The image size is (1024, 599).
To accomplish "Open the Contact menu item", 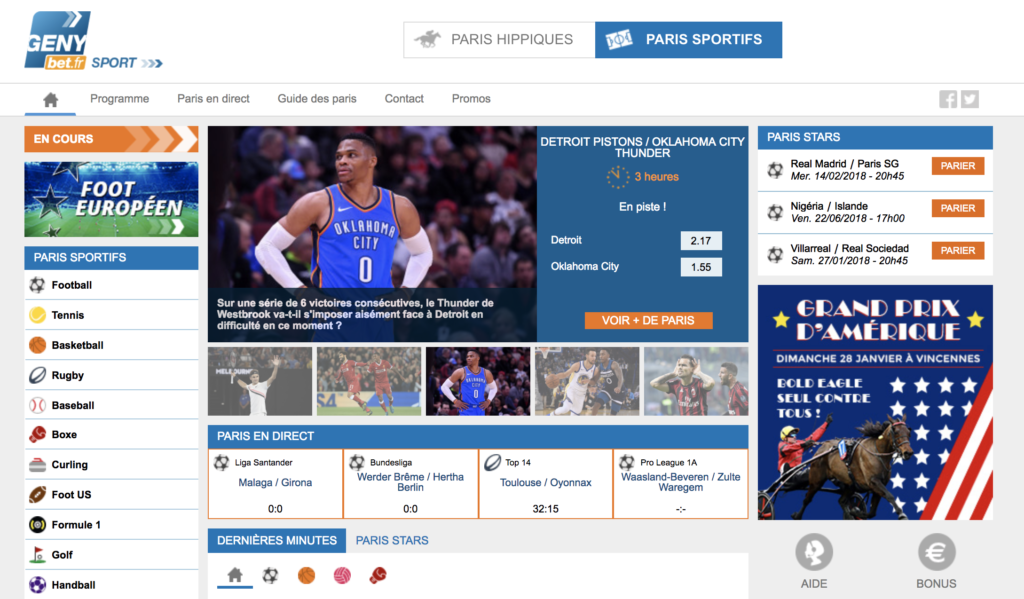I will coord(404,99).
